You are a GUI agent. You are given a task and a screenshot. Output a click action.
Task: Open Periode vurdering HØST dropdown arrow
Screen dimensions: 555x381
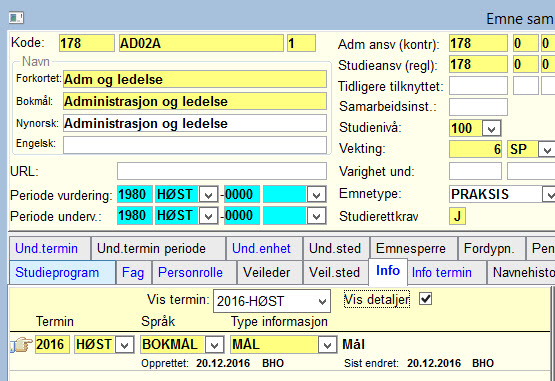coord(208,195)
